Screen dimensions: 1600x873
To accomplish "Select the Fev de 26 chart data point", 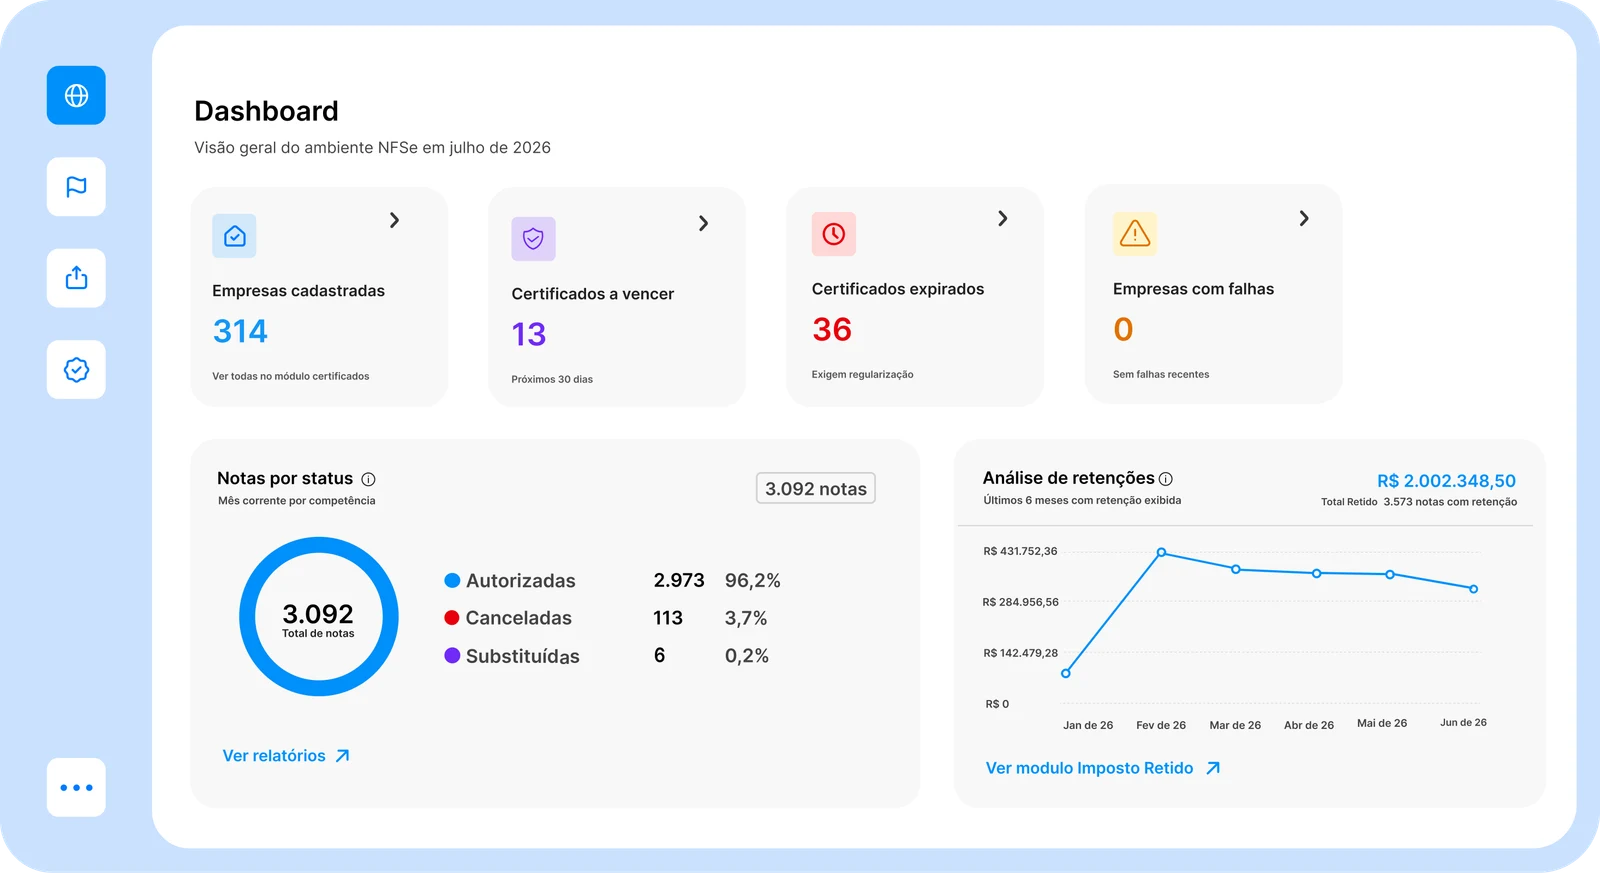I will point(1161,552).
